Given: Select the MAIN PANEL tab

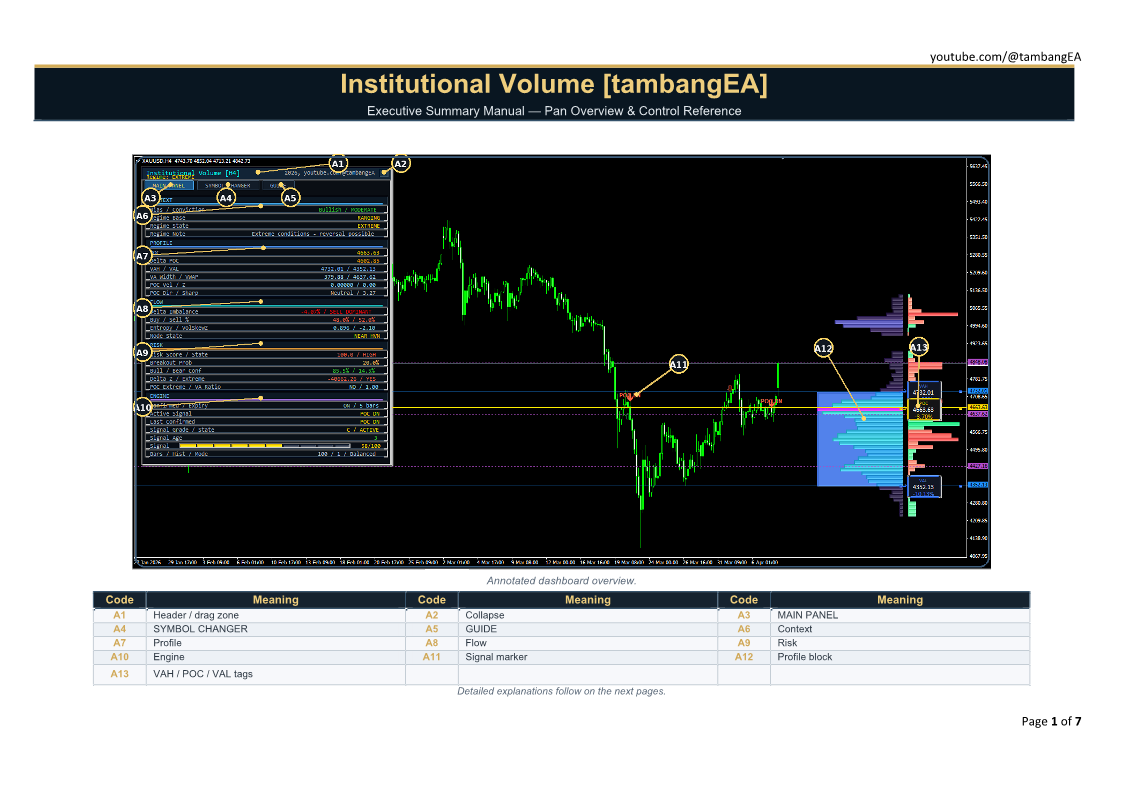Looking at the screenshot, I should [x=168, y=185].
